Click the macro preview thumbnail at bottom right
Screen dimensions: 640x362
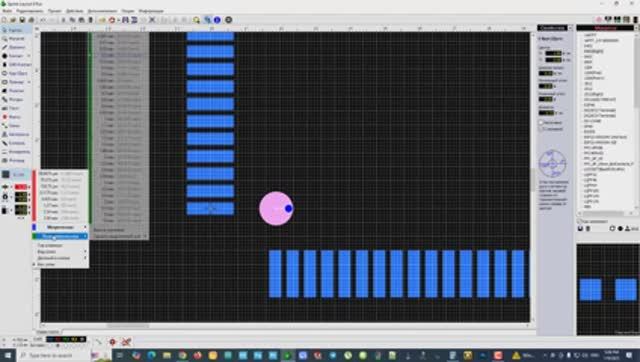(608, 290)
